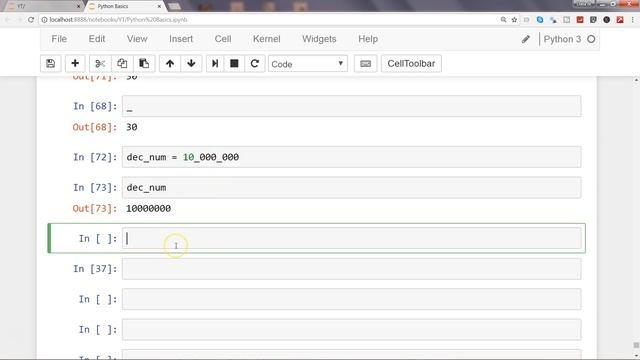Open the Edit menu

click(x=97, y=39)
